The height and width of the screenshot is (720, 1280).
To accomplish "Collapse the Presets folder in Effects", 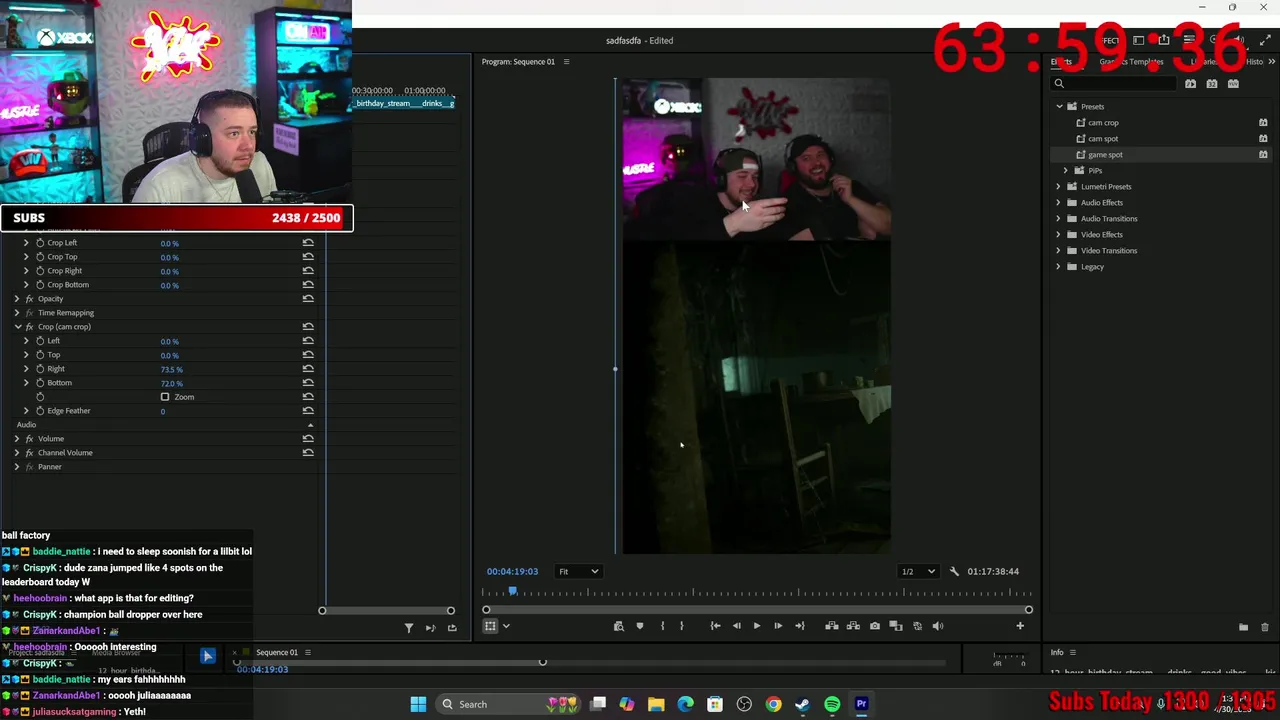I will coord(1059,107).
